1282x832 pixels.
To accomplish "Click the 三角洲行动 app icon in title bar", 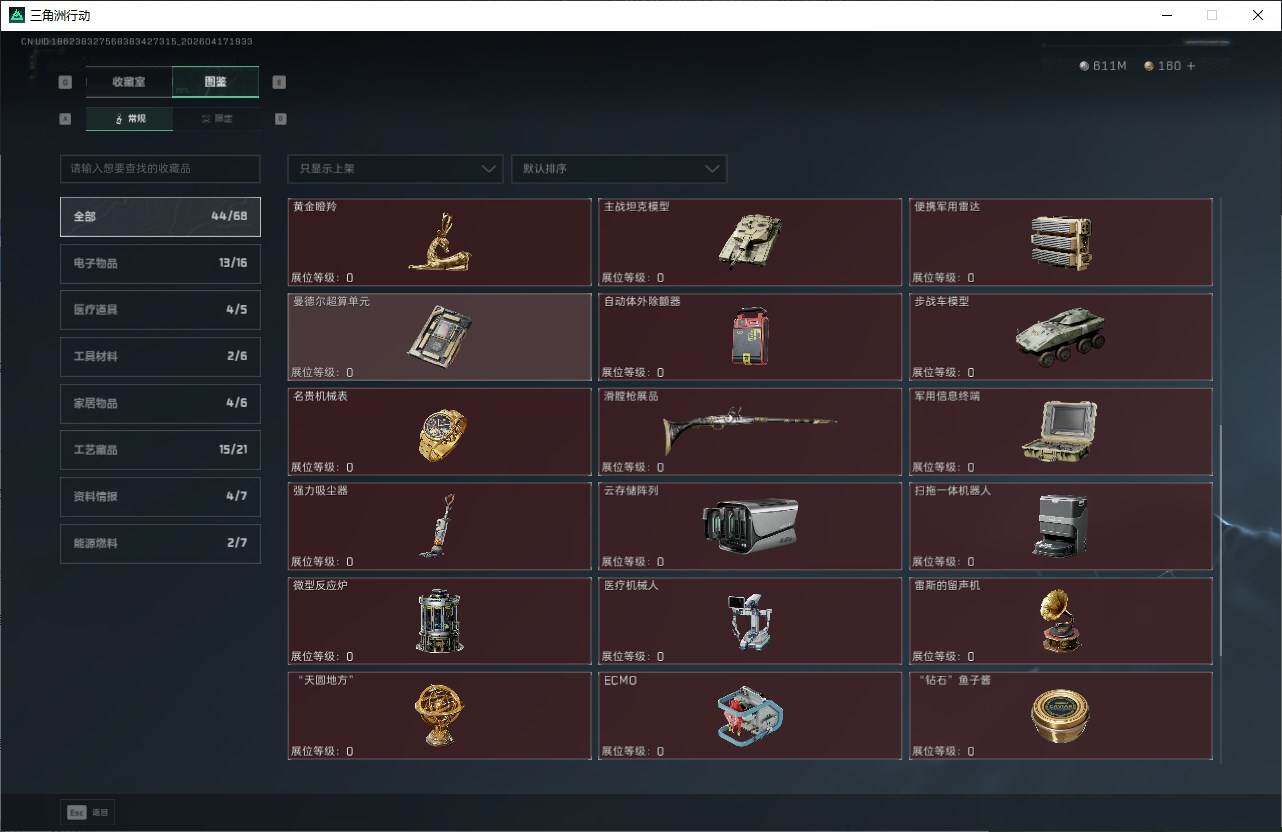I will point(16,15).
